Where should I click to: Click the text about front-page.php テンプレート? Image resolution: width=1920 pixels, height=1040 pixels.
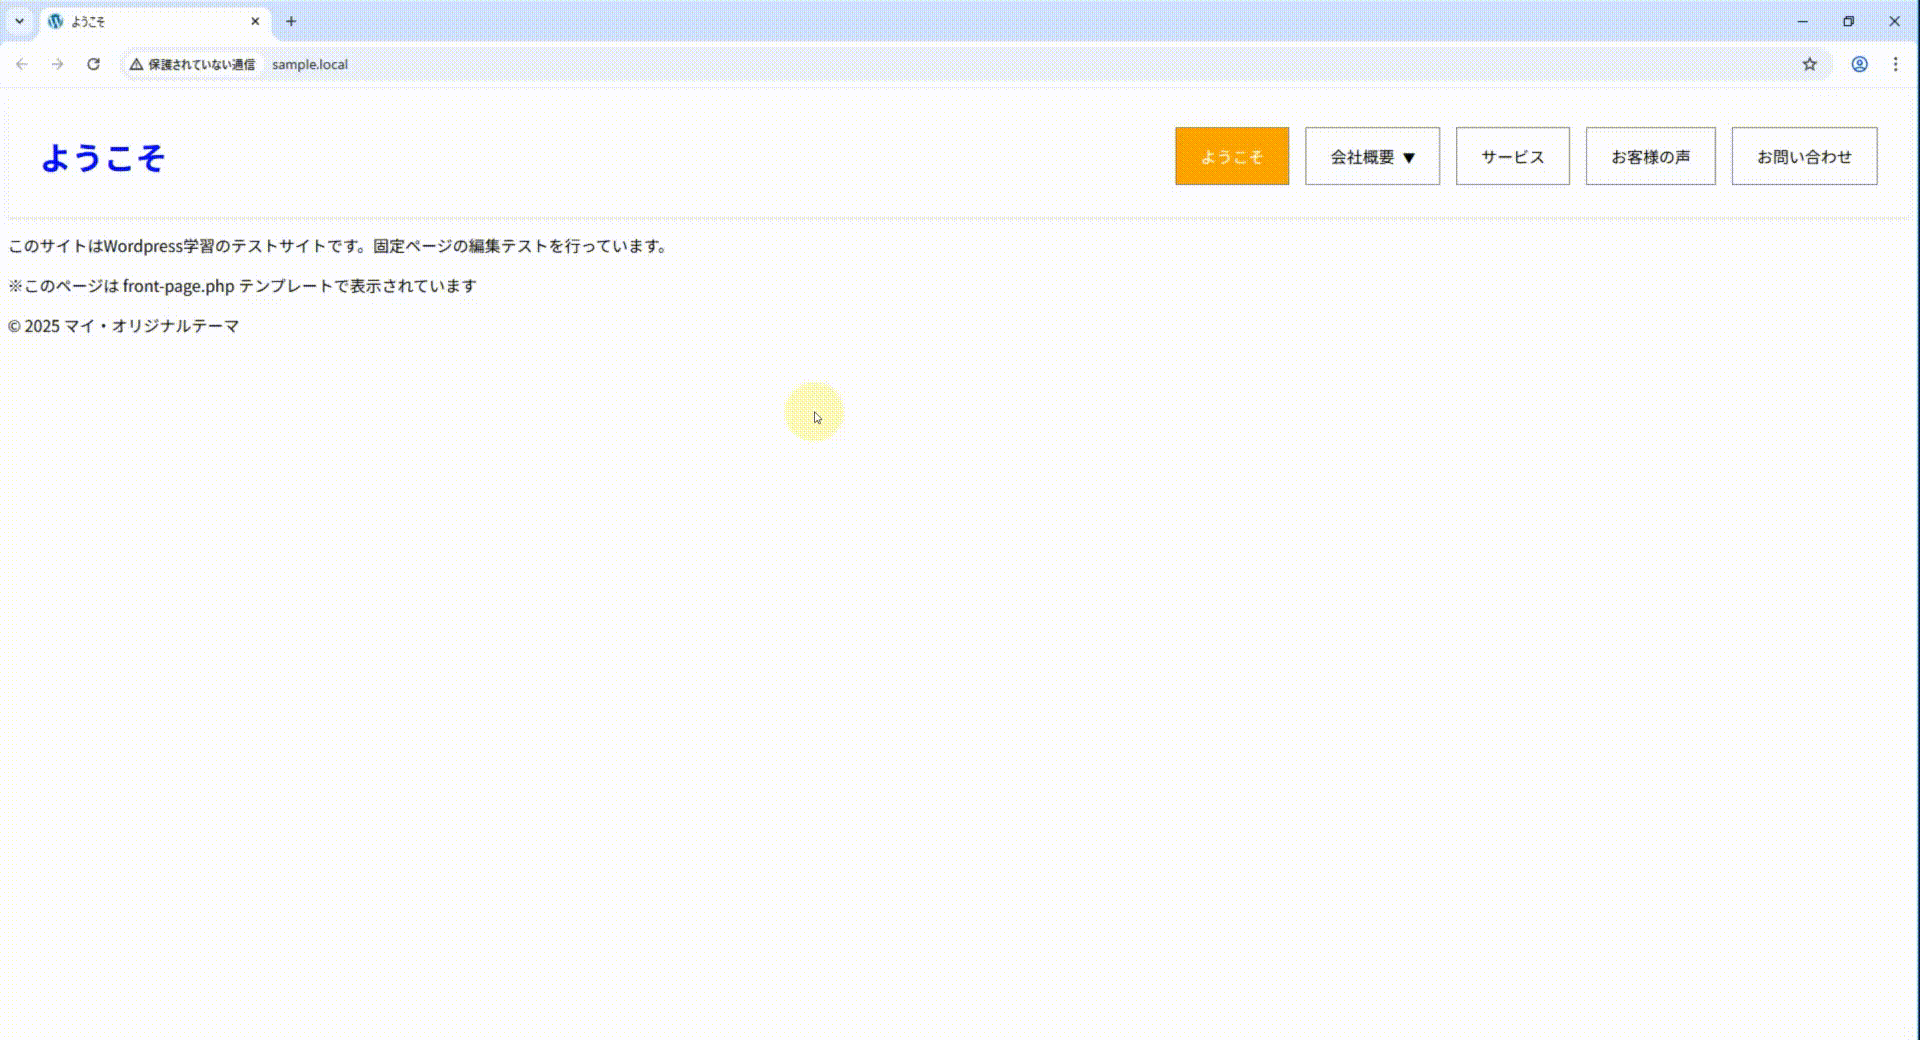click(242, 286)
